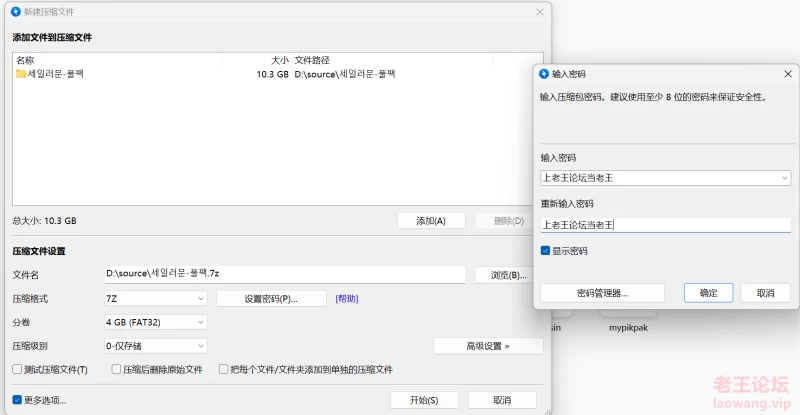Viewport: 800px width, 415px height.
Task: Close the New Archive window
Action: tap(540, 12)
